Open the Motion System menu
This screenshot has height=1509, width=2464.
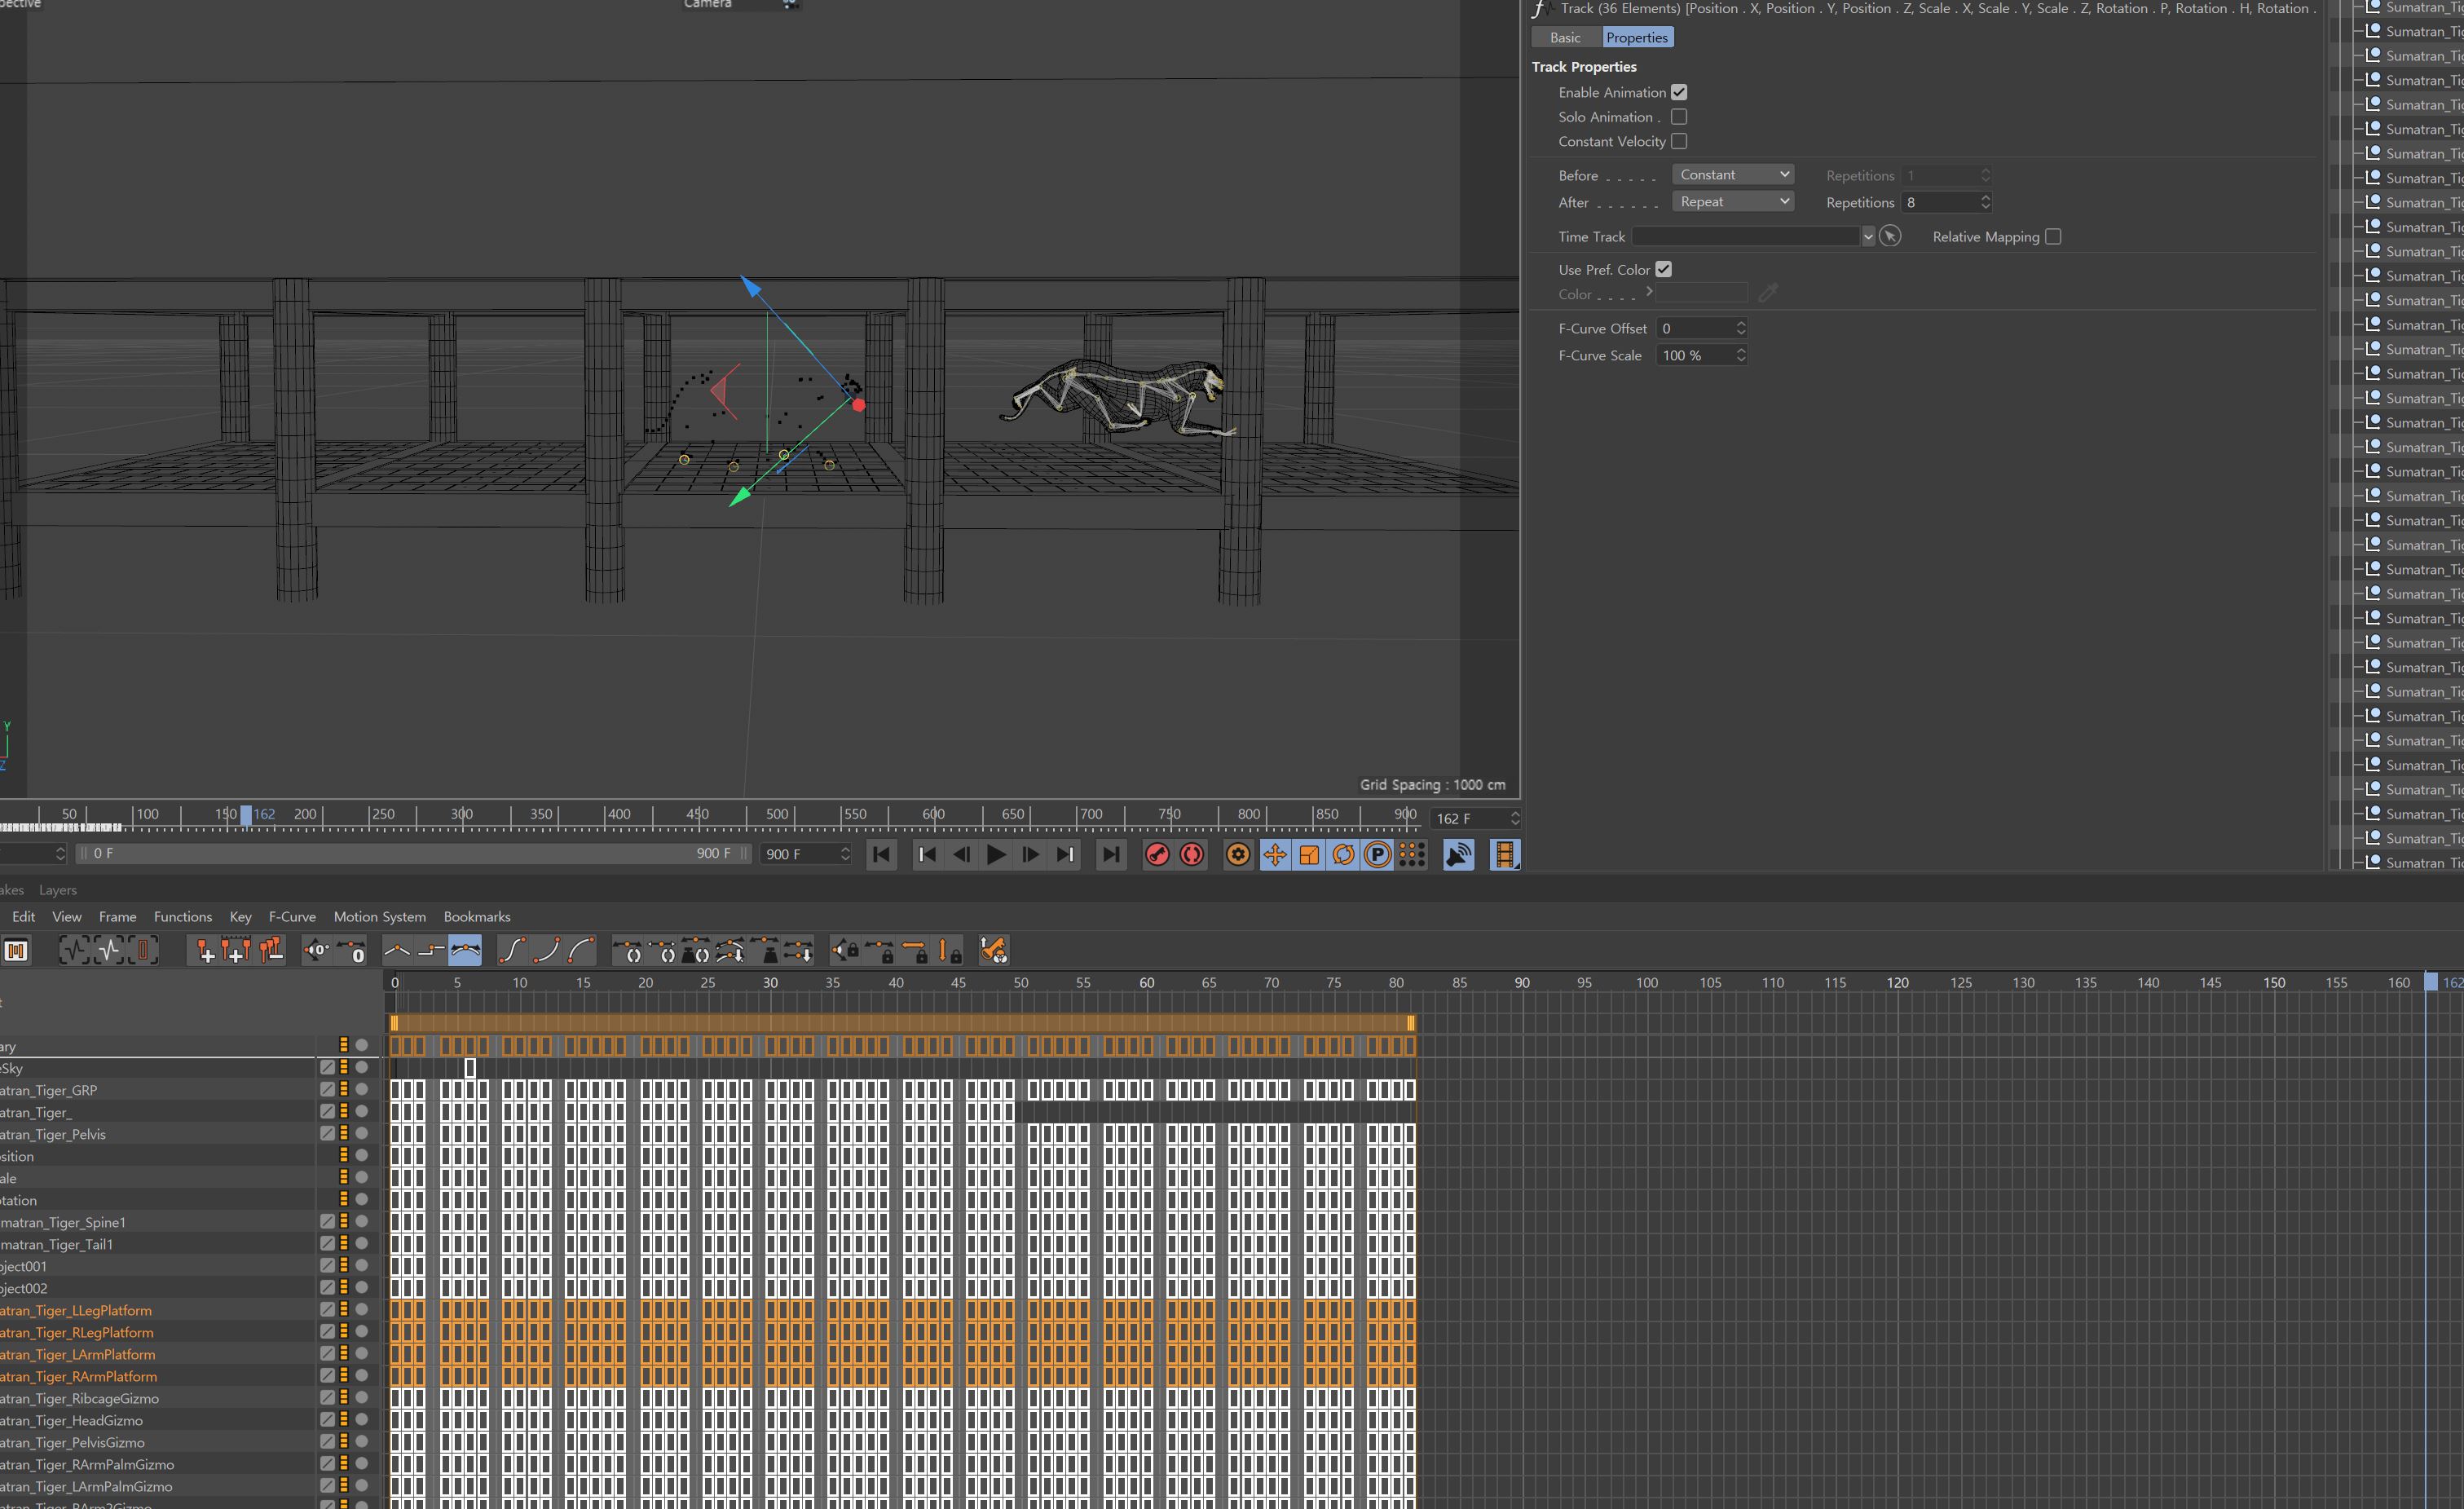380,917
